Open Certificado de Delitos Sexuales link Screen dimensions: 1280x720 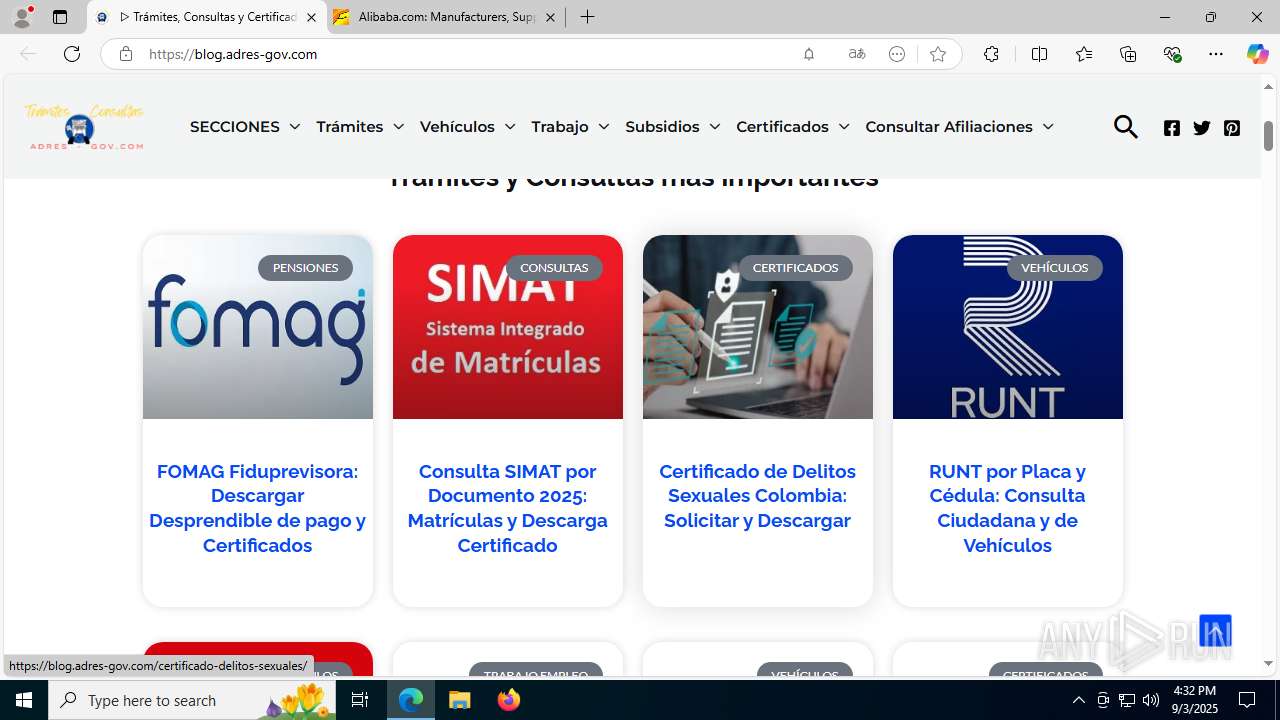pos(757,496)
